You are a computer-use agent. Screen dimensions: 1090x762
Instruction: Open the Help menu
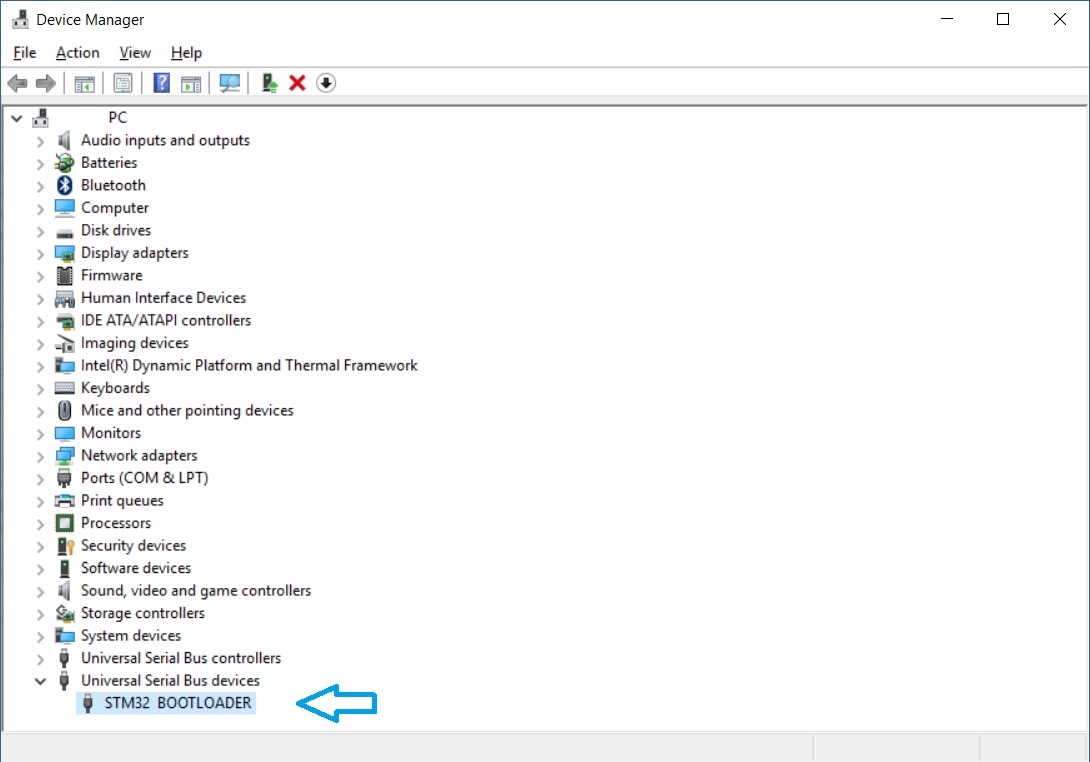(x=186, y=53)
